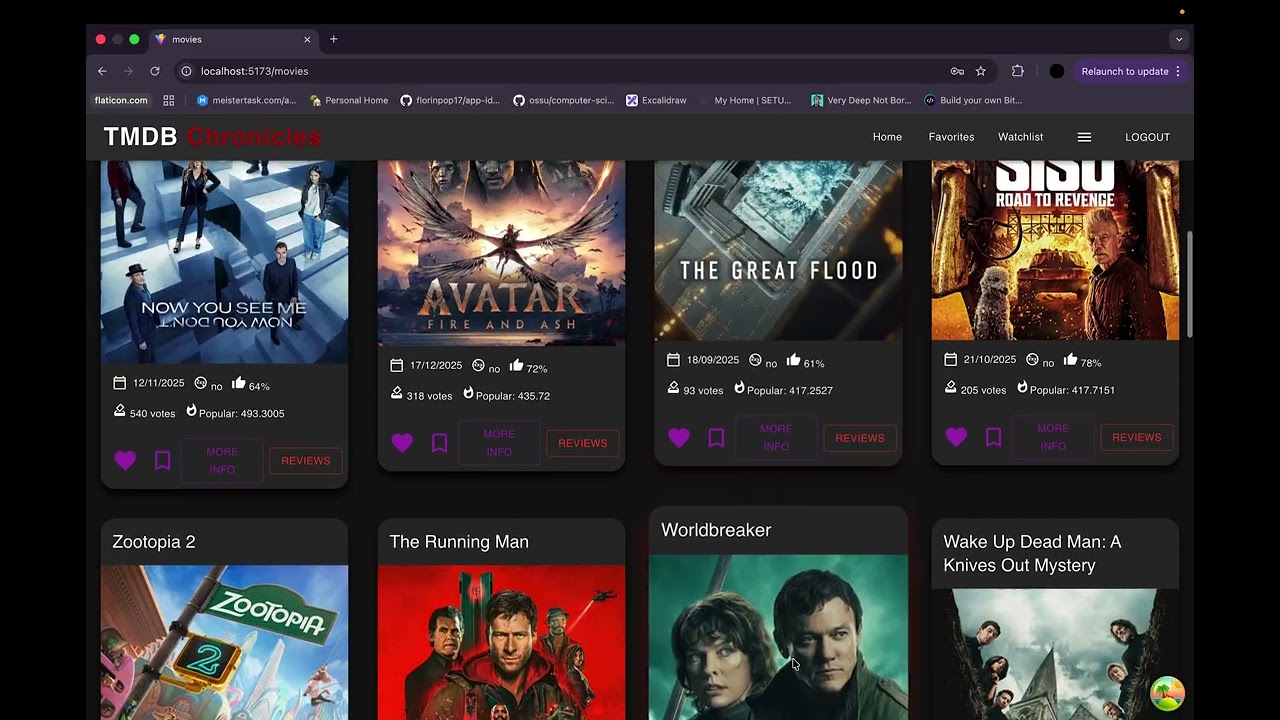The width and height of the screenshot is (1280, 720).
Task: Click Relaunch to update button
Action: [x=1125, y=71]
